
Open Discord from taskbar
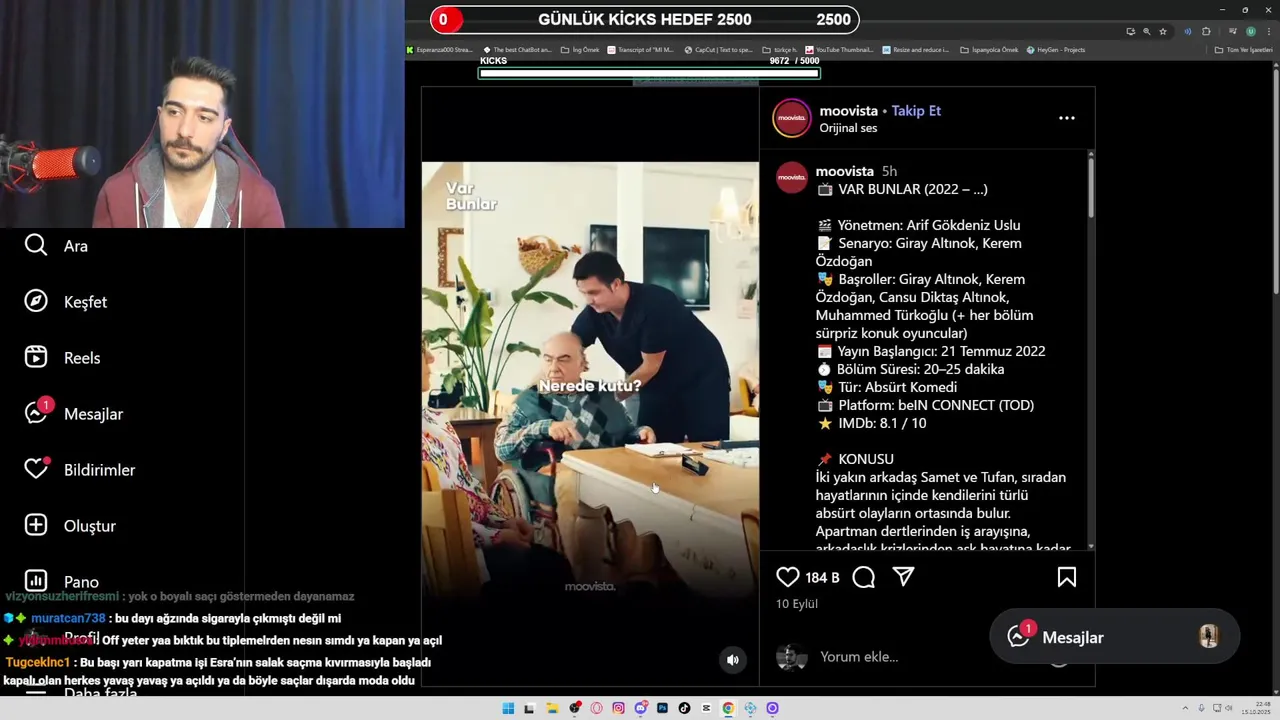640,708
